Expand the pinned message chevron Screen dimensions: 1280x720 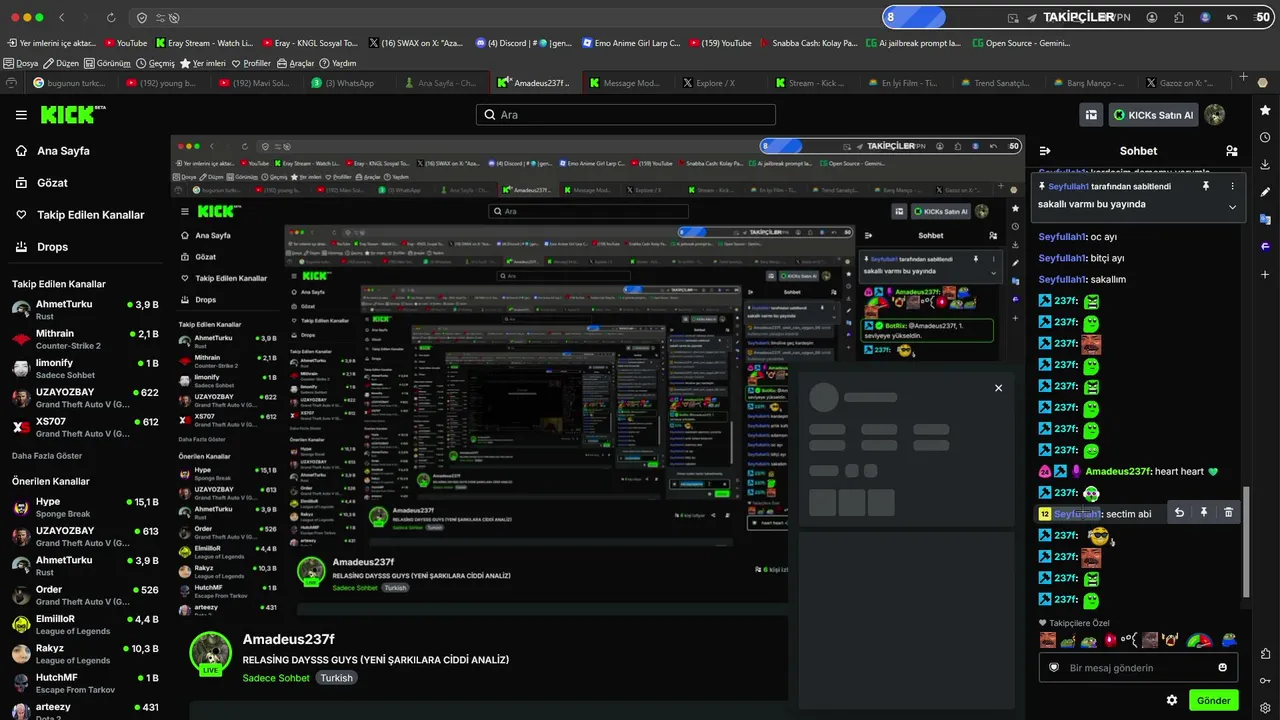coord(1232,207)
